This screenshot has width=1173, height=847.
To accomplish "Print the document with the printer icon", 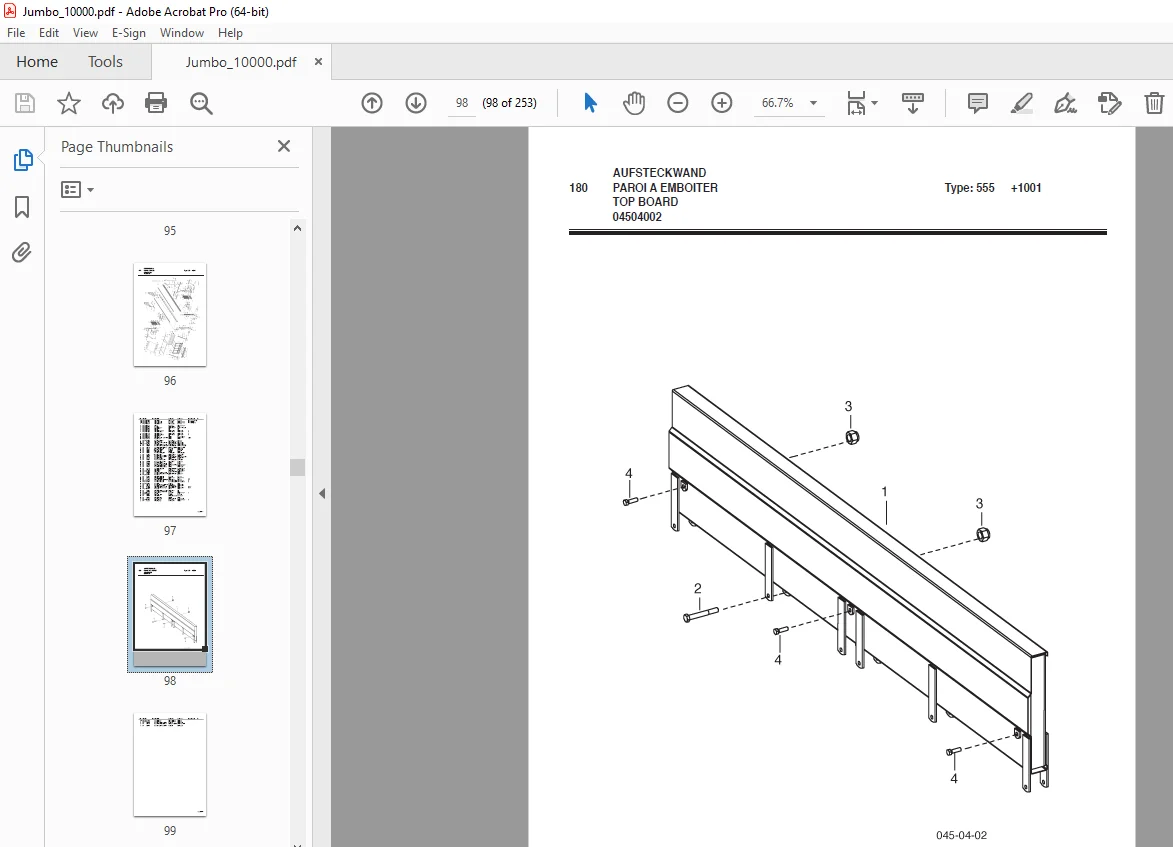I will click(x=156, y=103).
